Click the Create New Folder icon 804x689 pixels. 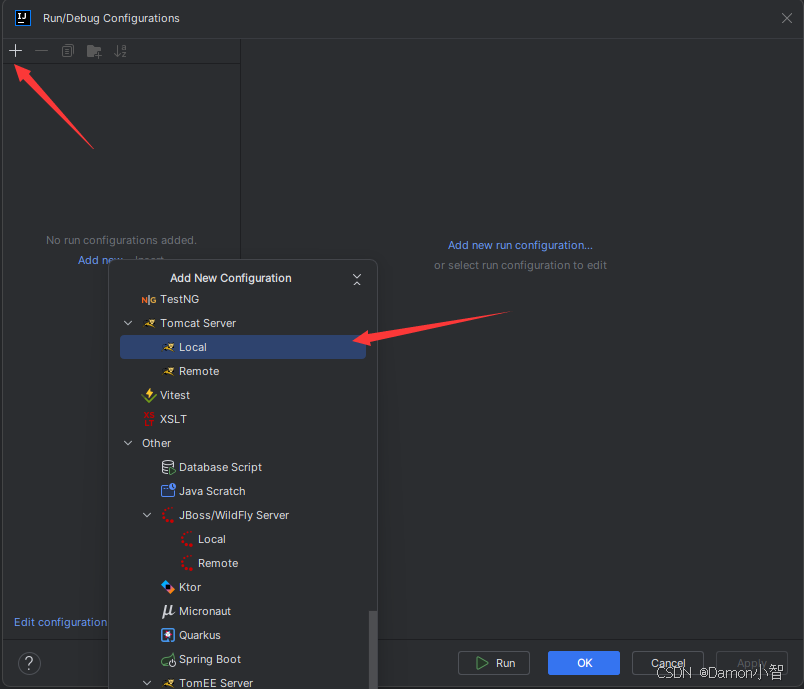(x=94, y=51)
